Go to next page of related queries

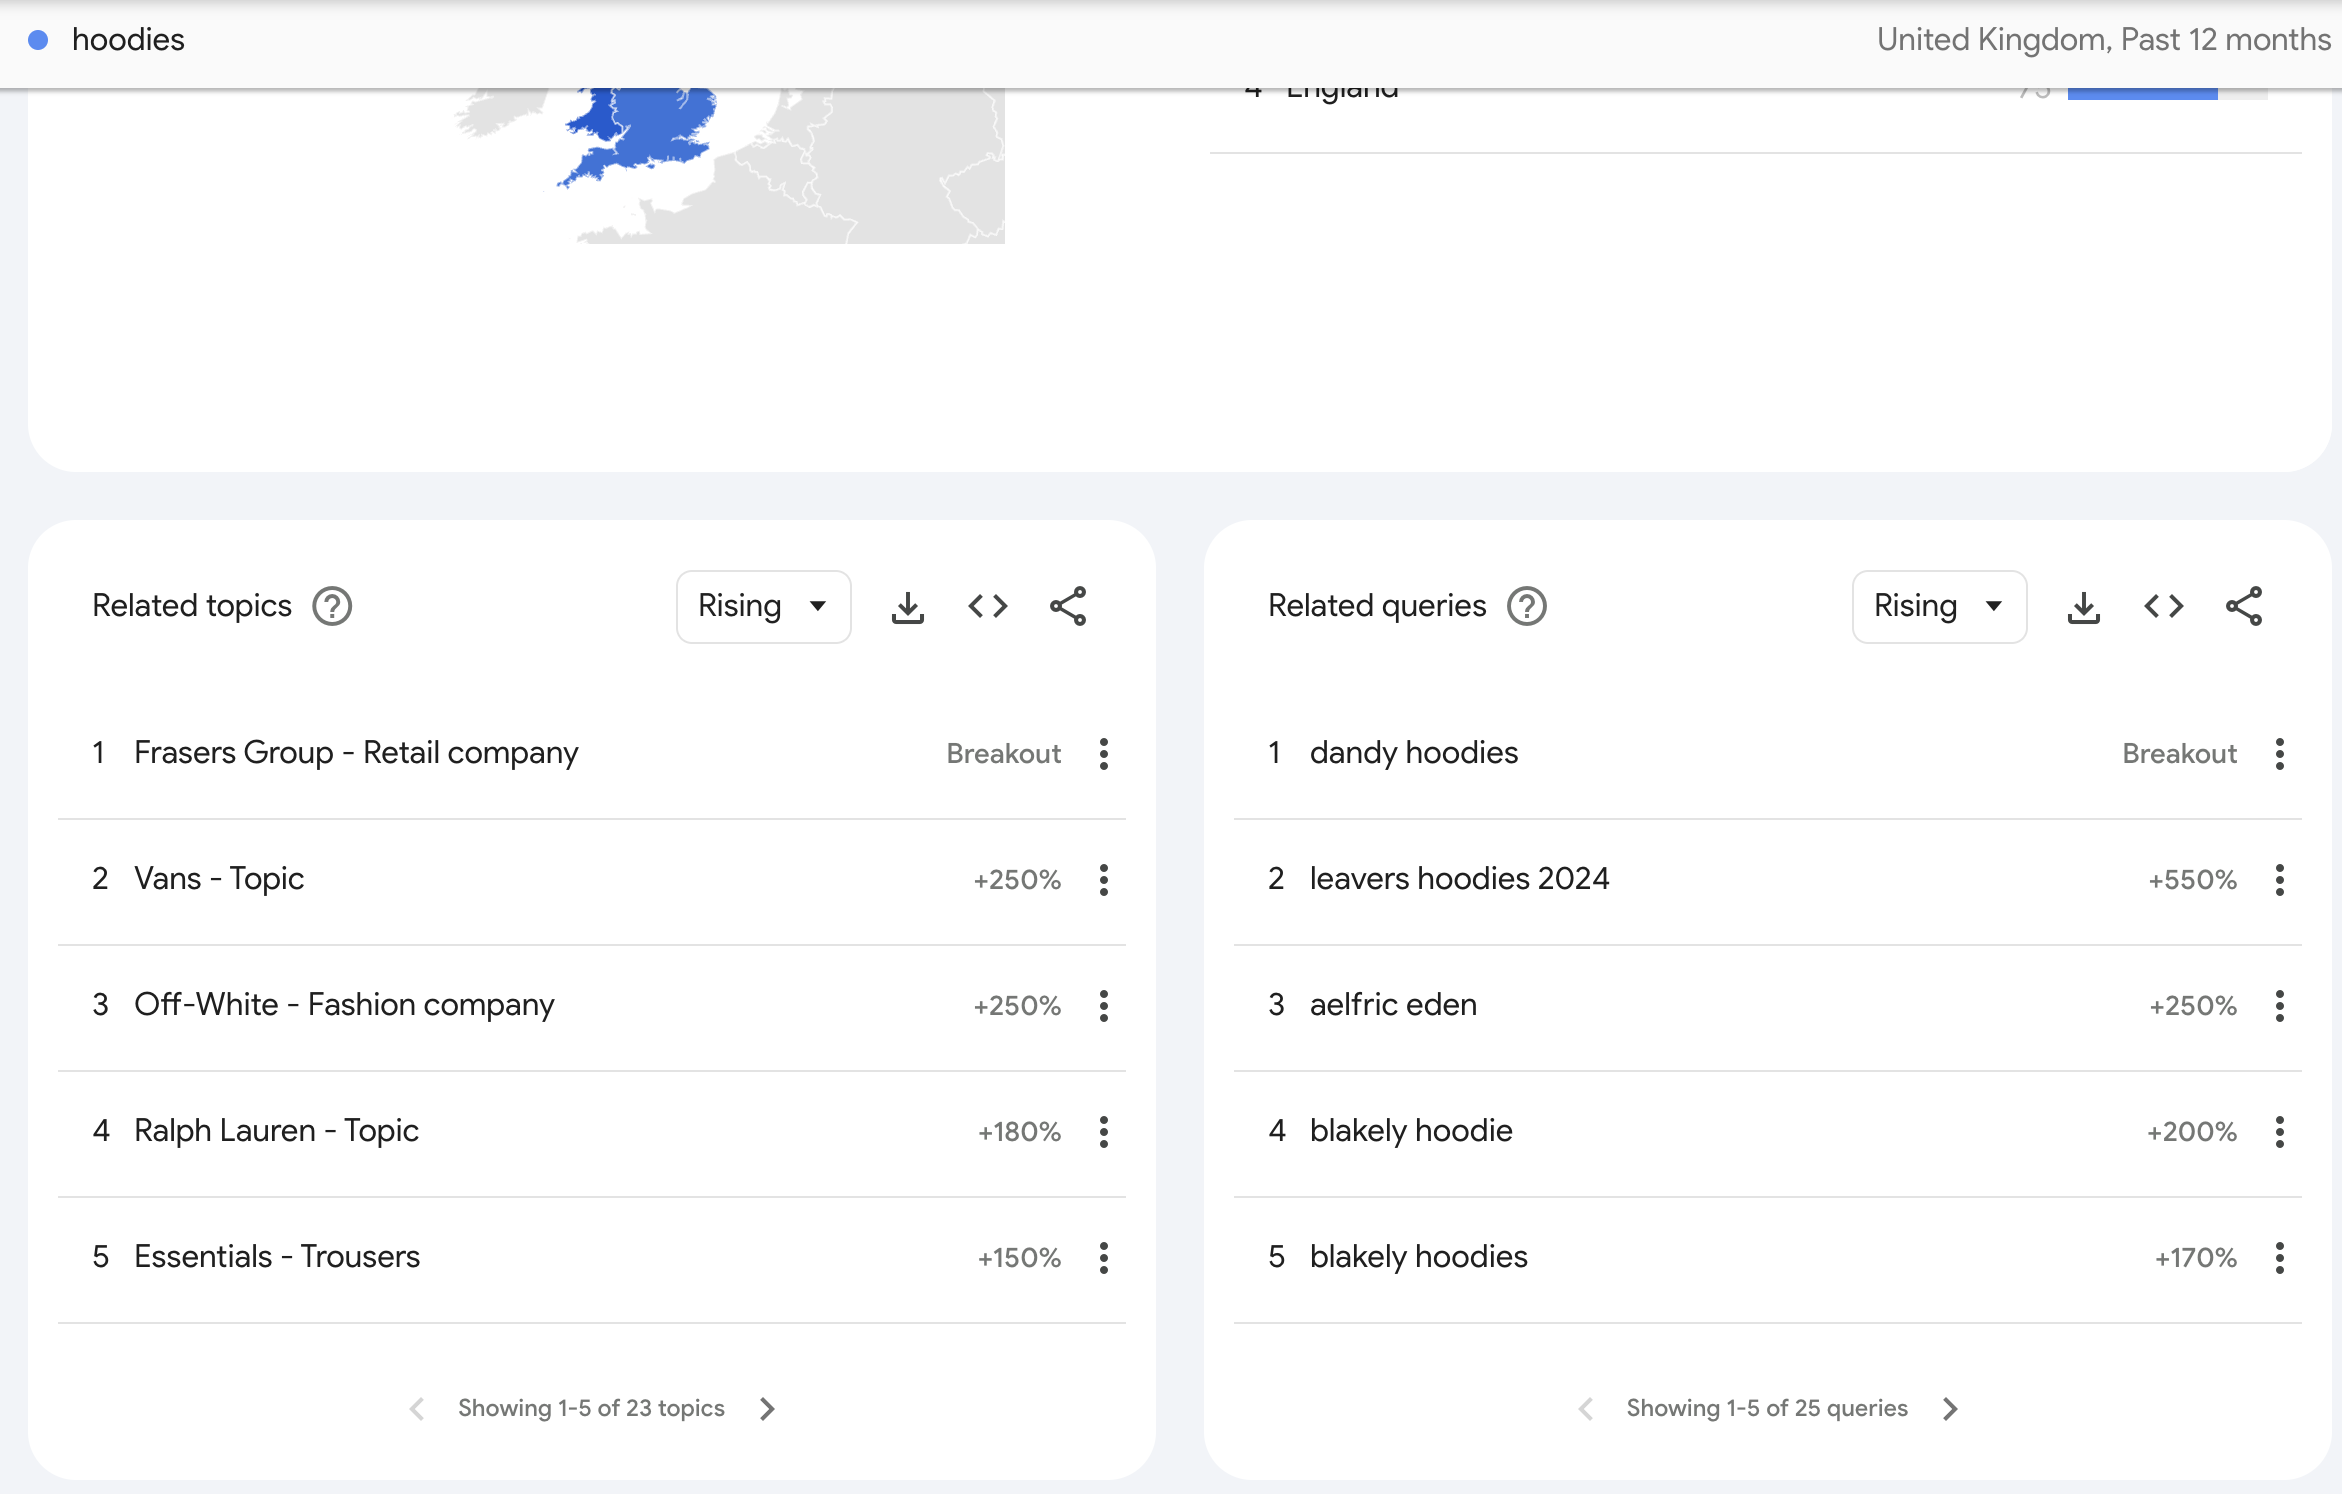coord(1950,1409)
